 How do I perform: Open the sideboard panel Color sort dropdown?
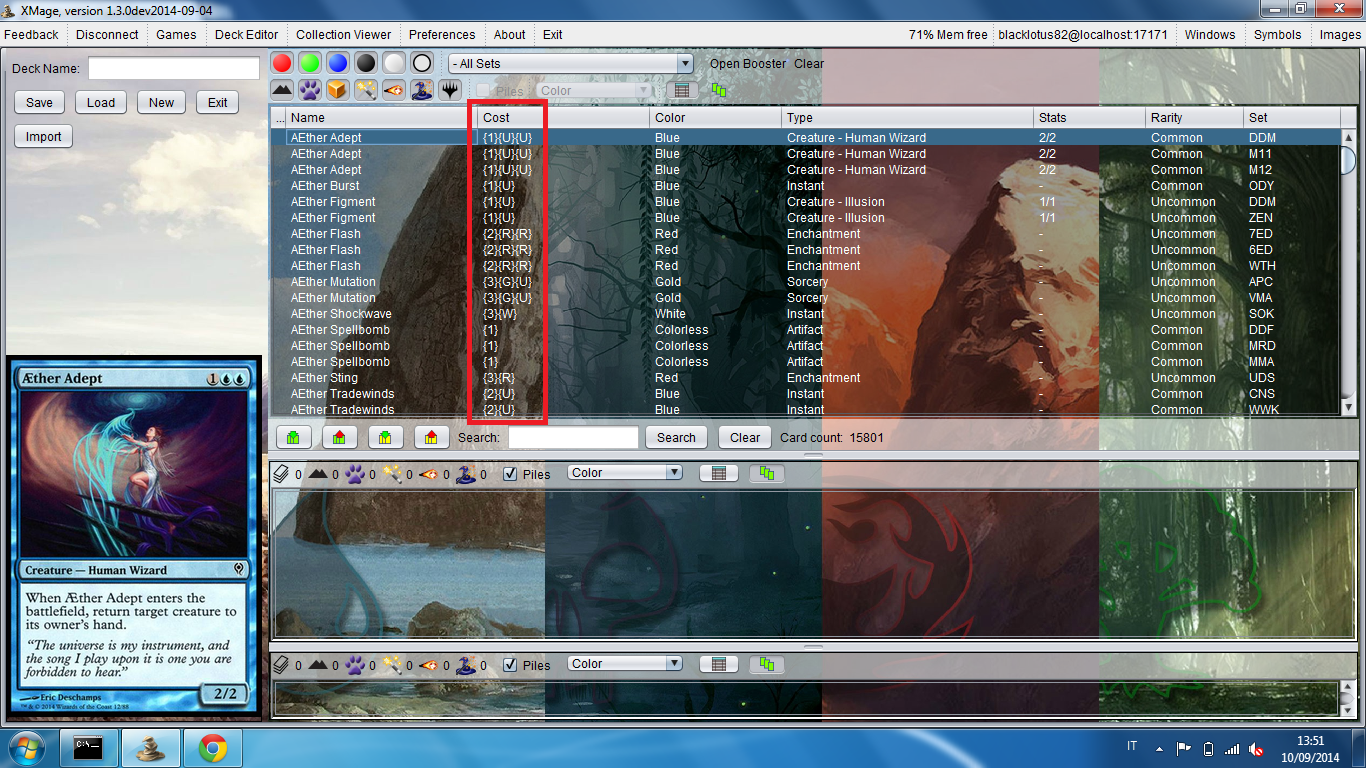625,663
